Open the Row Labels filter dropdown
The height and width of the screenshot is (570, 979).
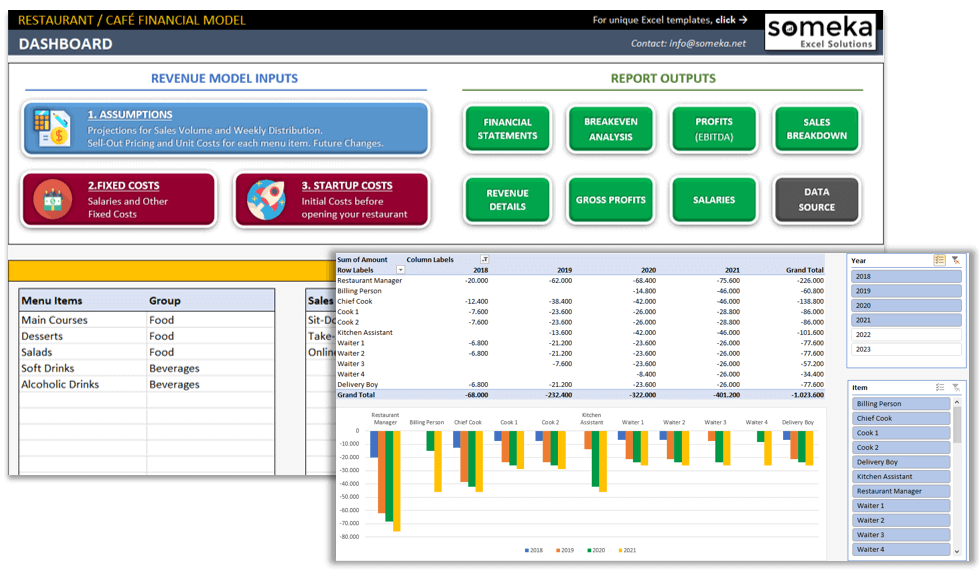tap(400, 270)
